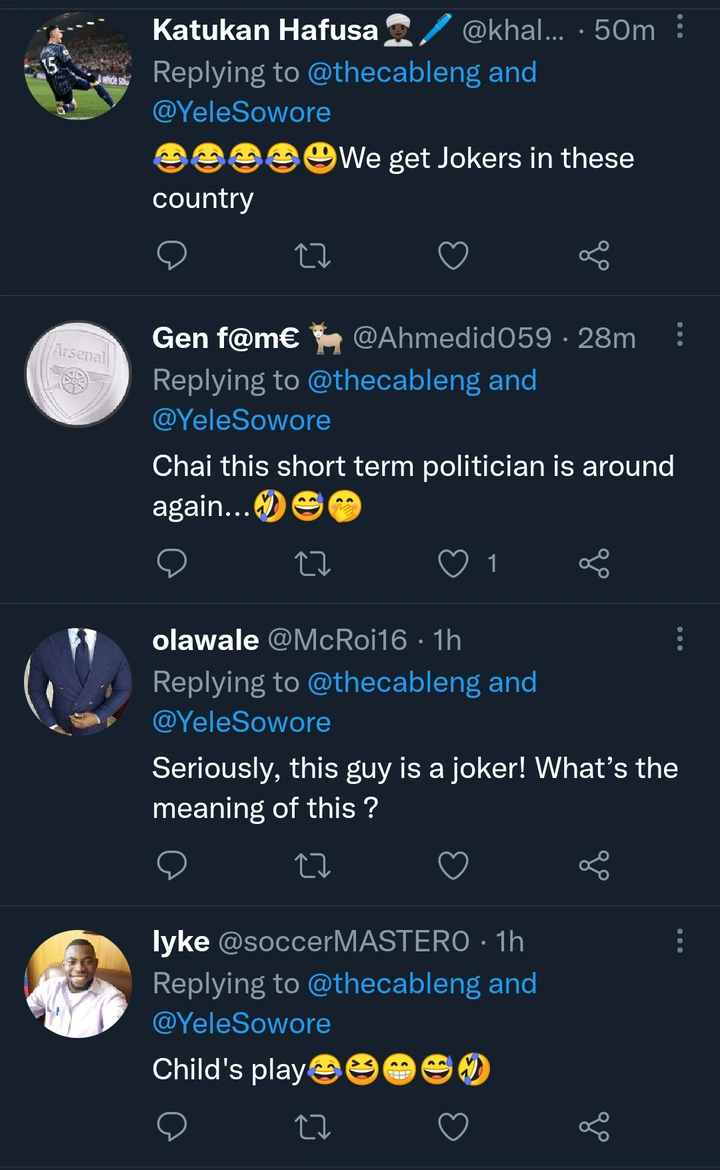
Task: Retweet Katukan Hafusa's Jokers tweet
Action: 314,257
